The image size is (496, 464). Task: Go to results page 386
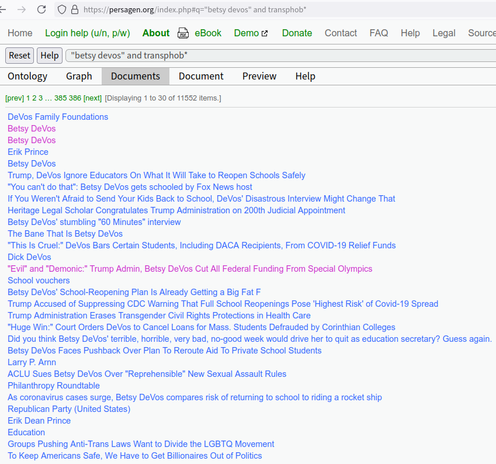pos(75,98)
